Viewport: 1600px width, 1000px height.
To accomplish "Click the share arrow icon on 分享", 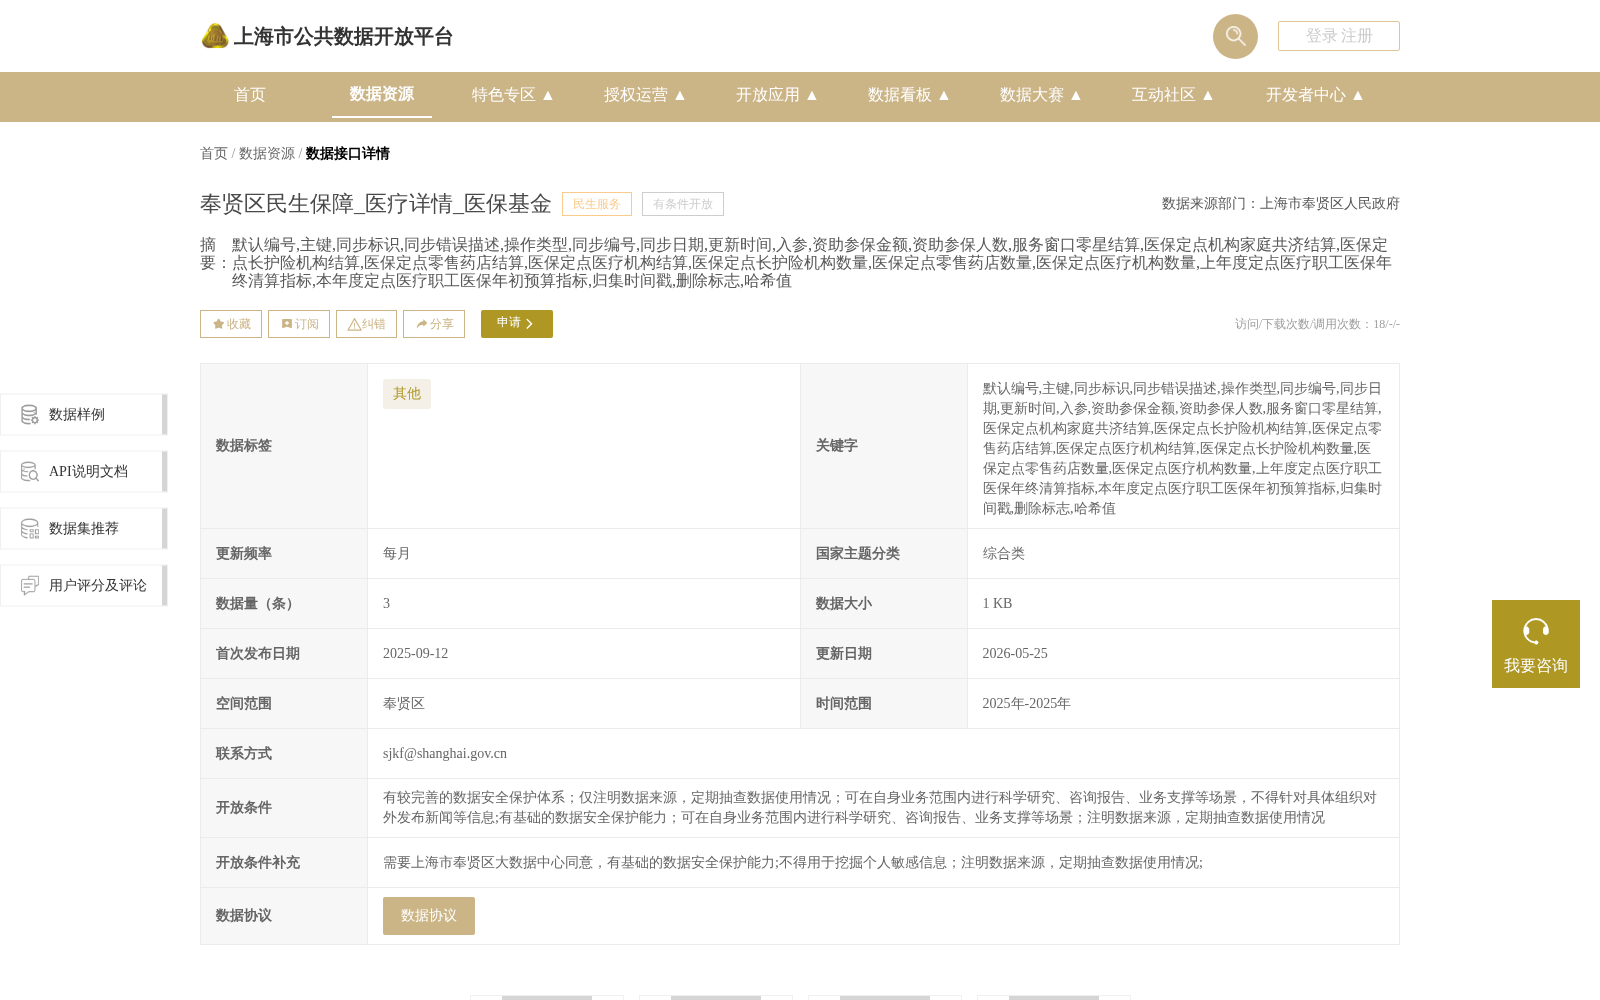I will (x=422, y=324).
